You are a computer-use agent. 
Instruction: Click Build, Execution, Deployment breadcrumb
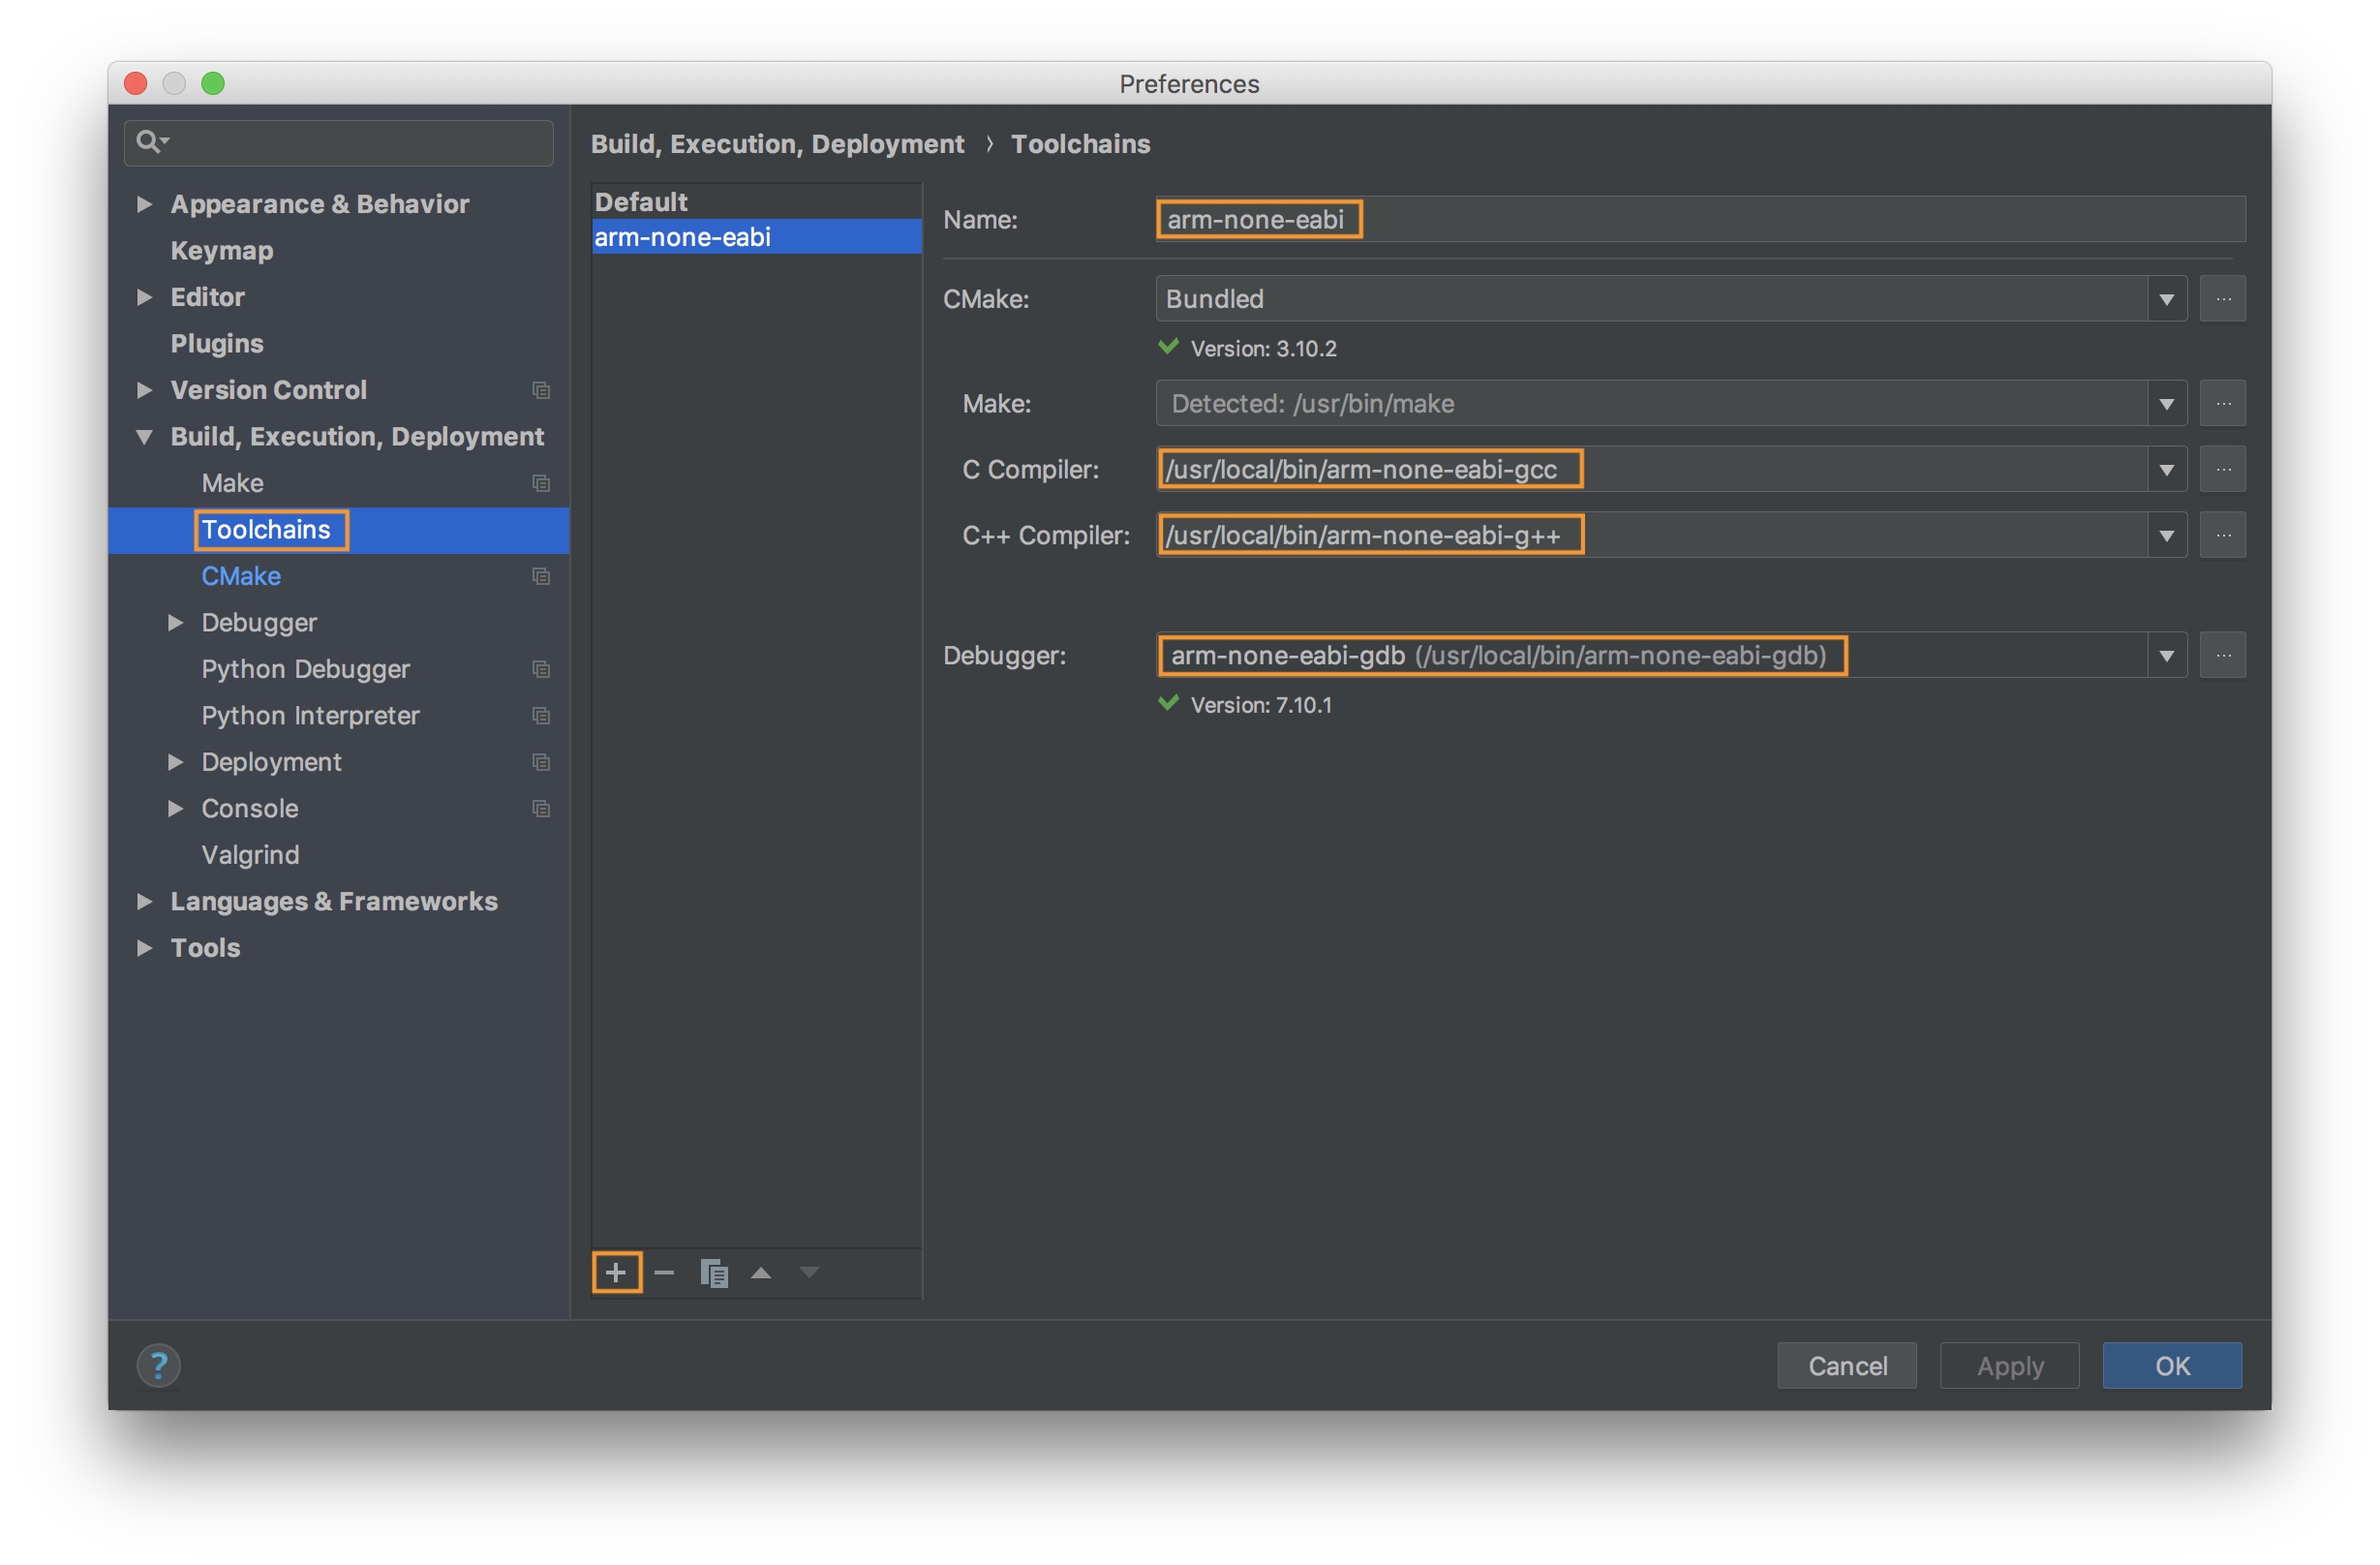tap(777, 144)
